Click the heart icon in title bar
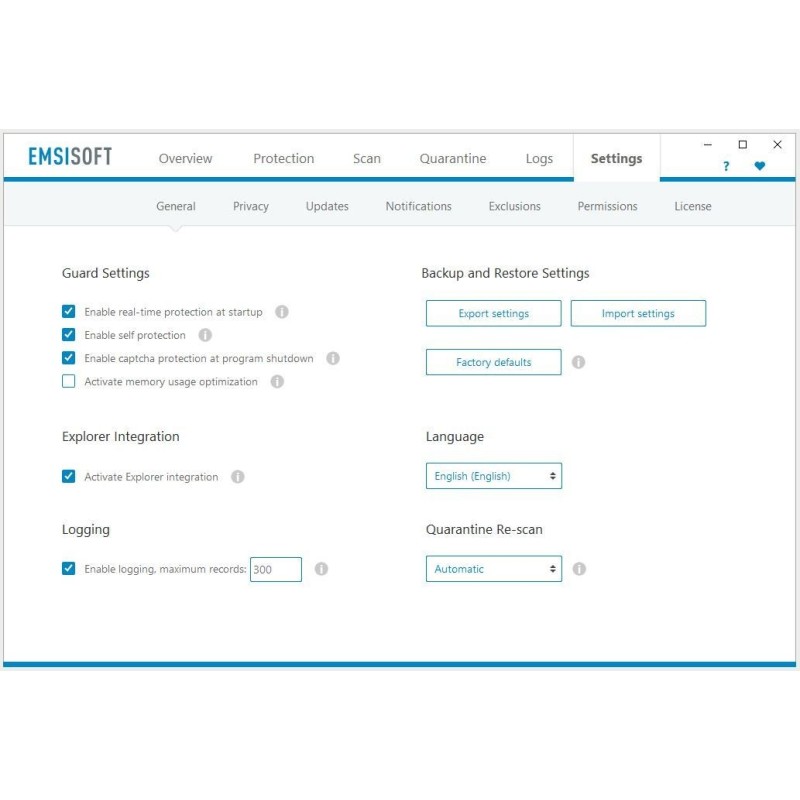 click(761, 165)
